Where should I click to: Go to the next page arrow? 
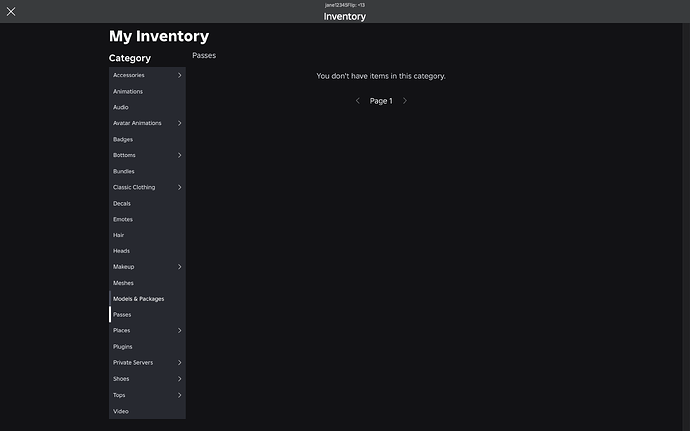click(x=405, y=101)
